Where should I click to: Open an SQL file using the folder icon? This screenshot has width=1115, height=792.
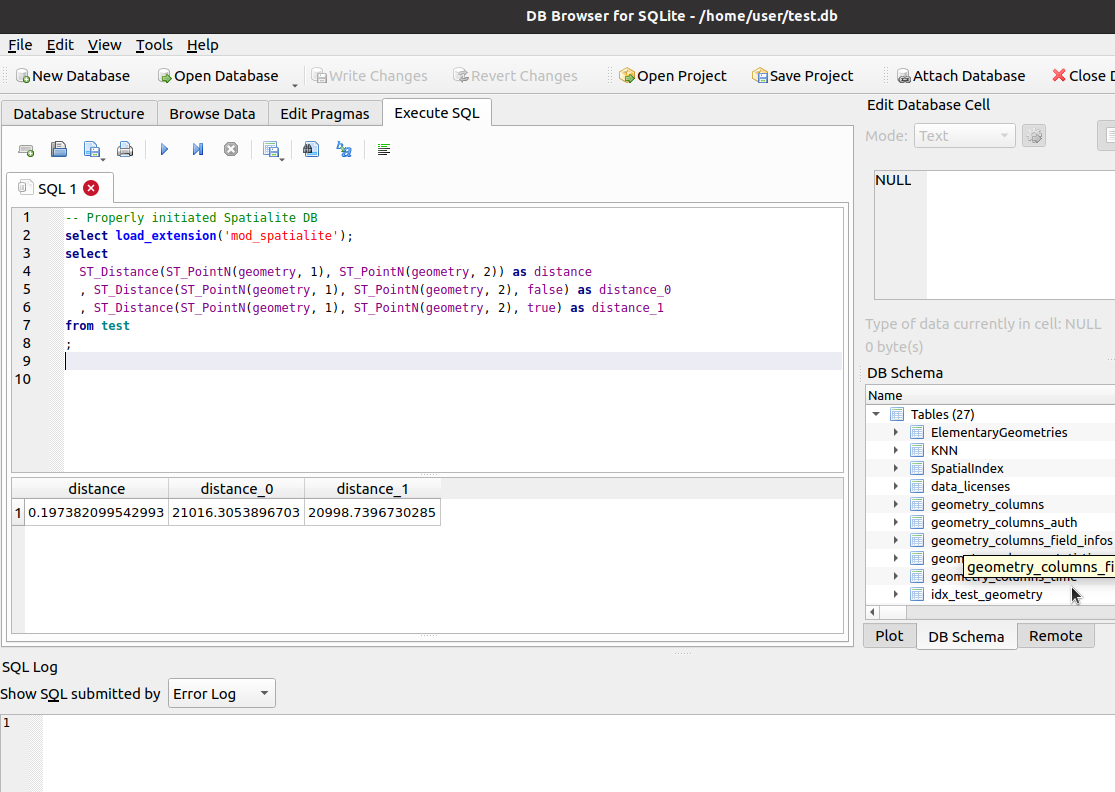[x=58, y=149]
